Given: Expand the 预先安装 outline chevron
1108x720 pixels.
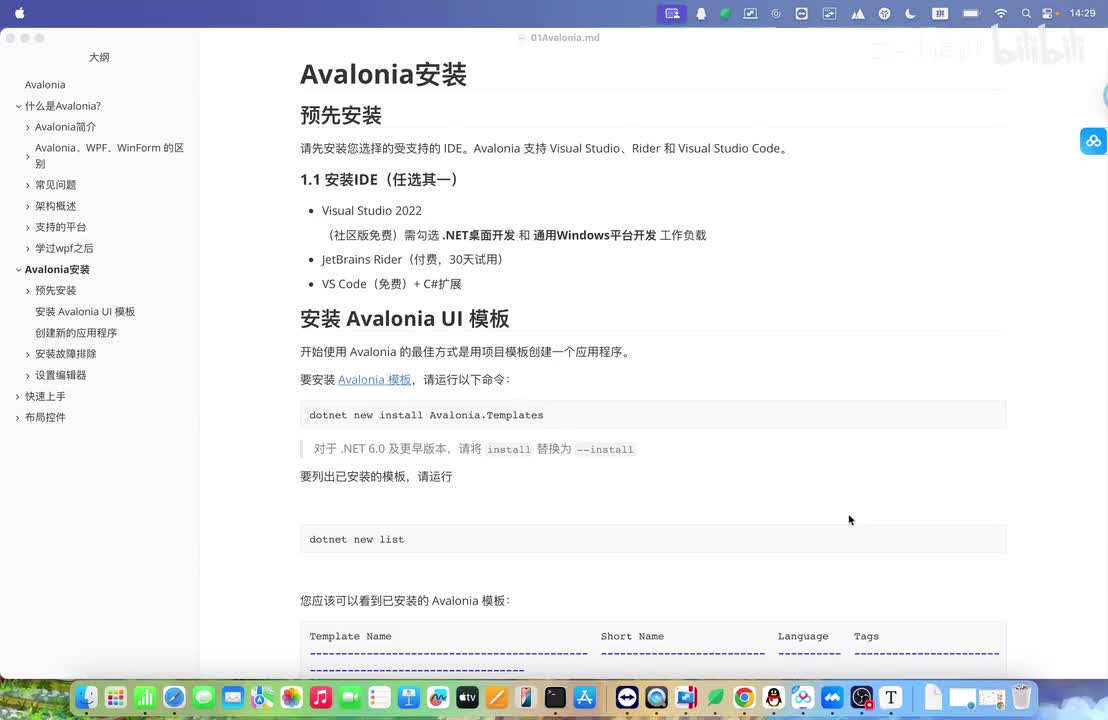Looking at the screenshot, I should (28, 291).
